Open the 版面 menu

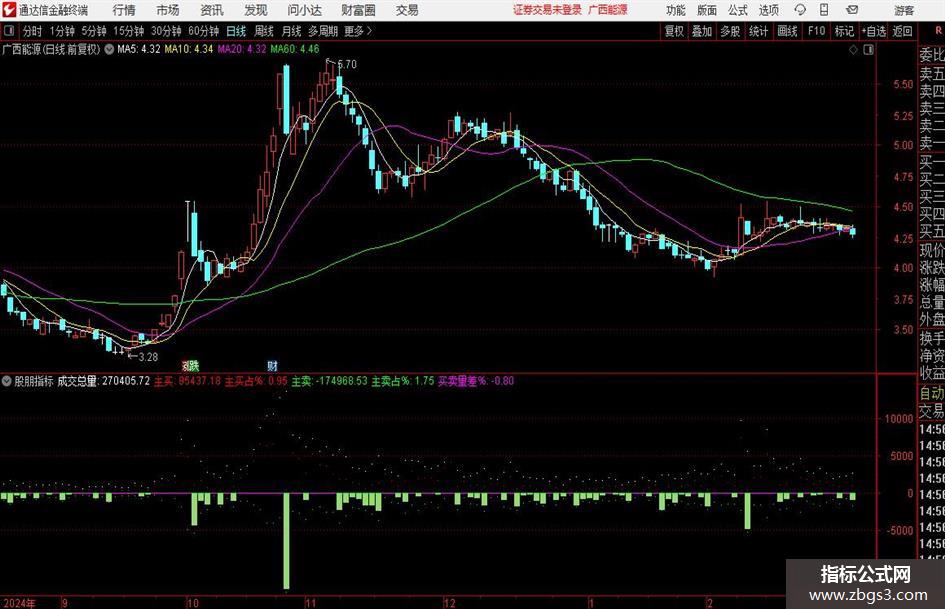706,10
